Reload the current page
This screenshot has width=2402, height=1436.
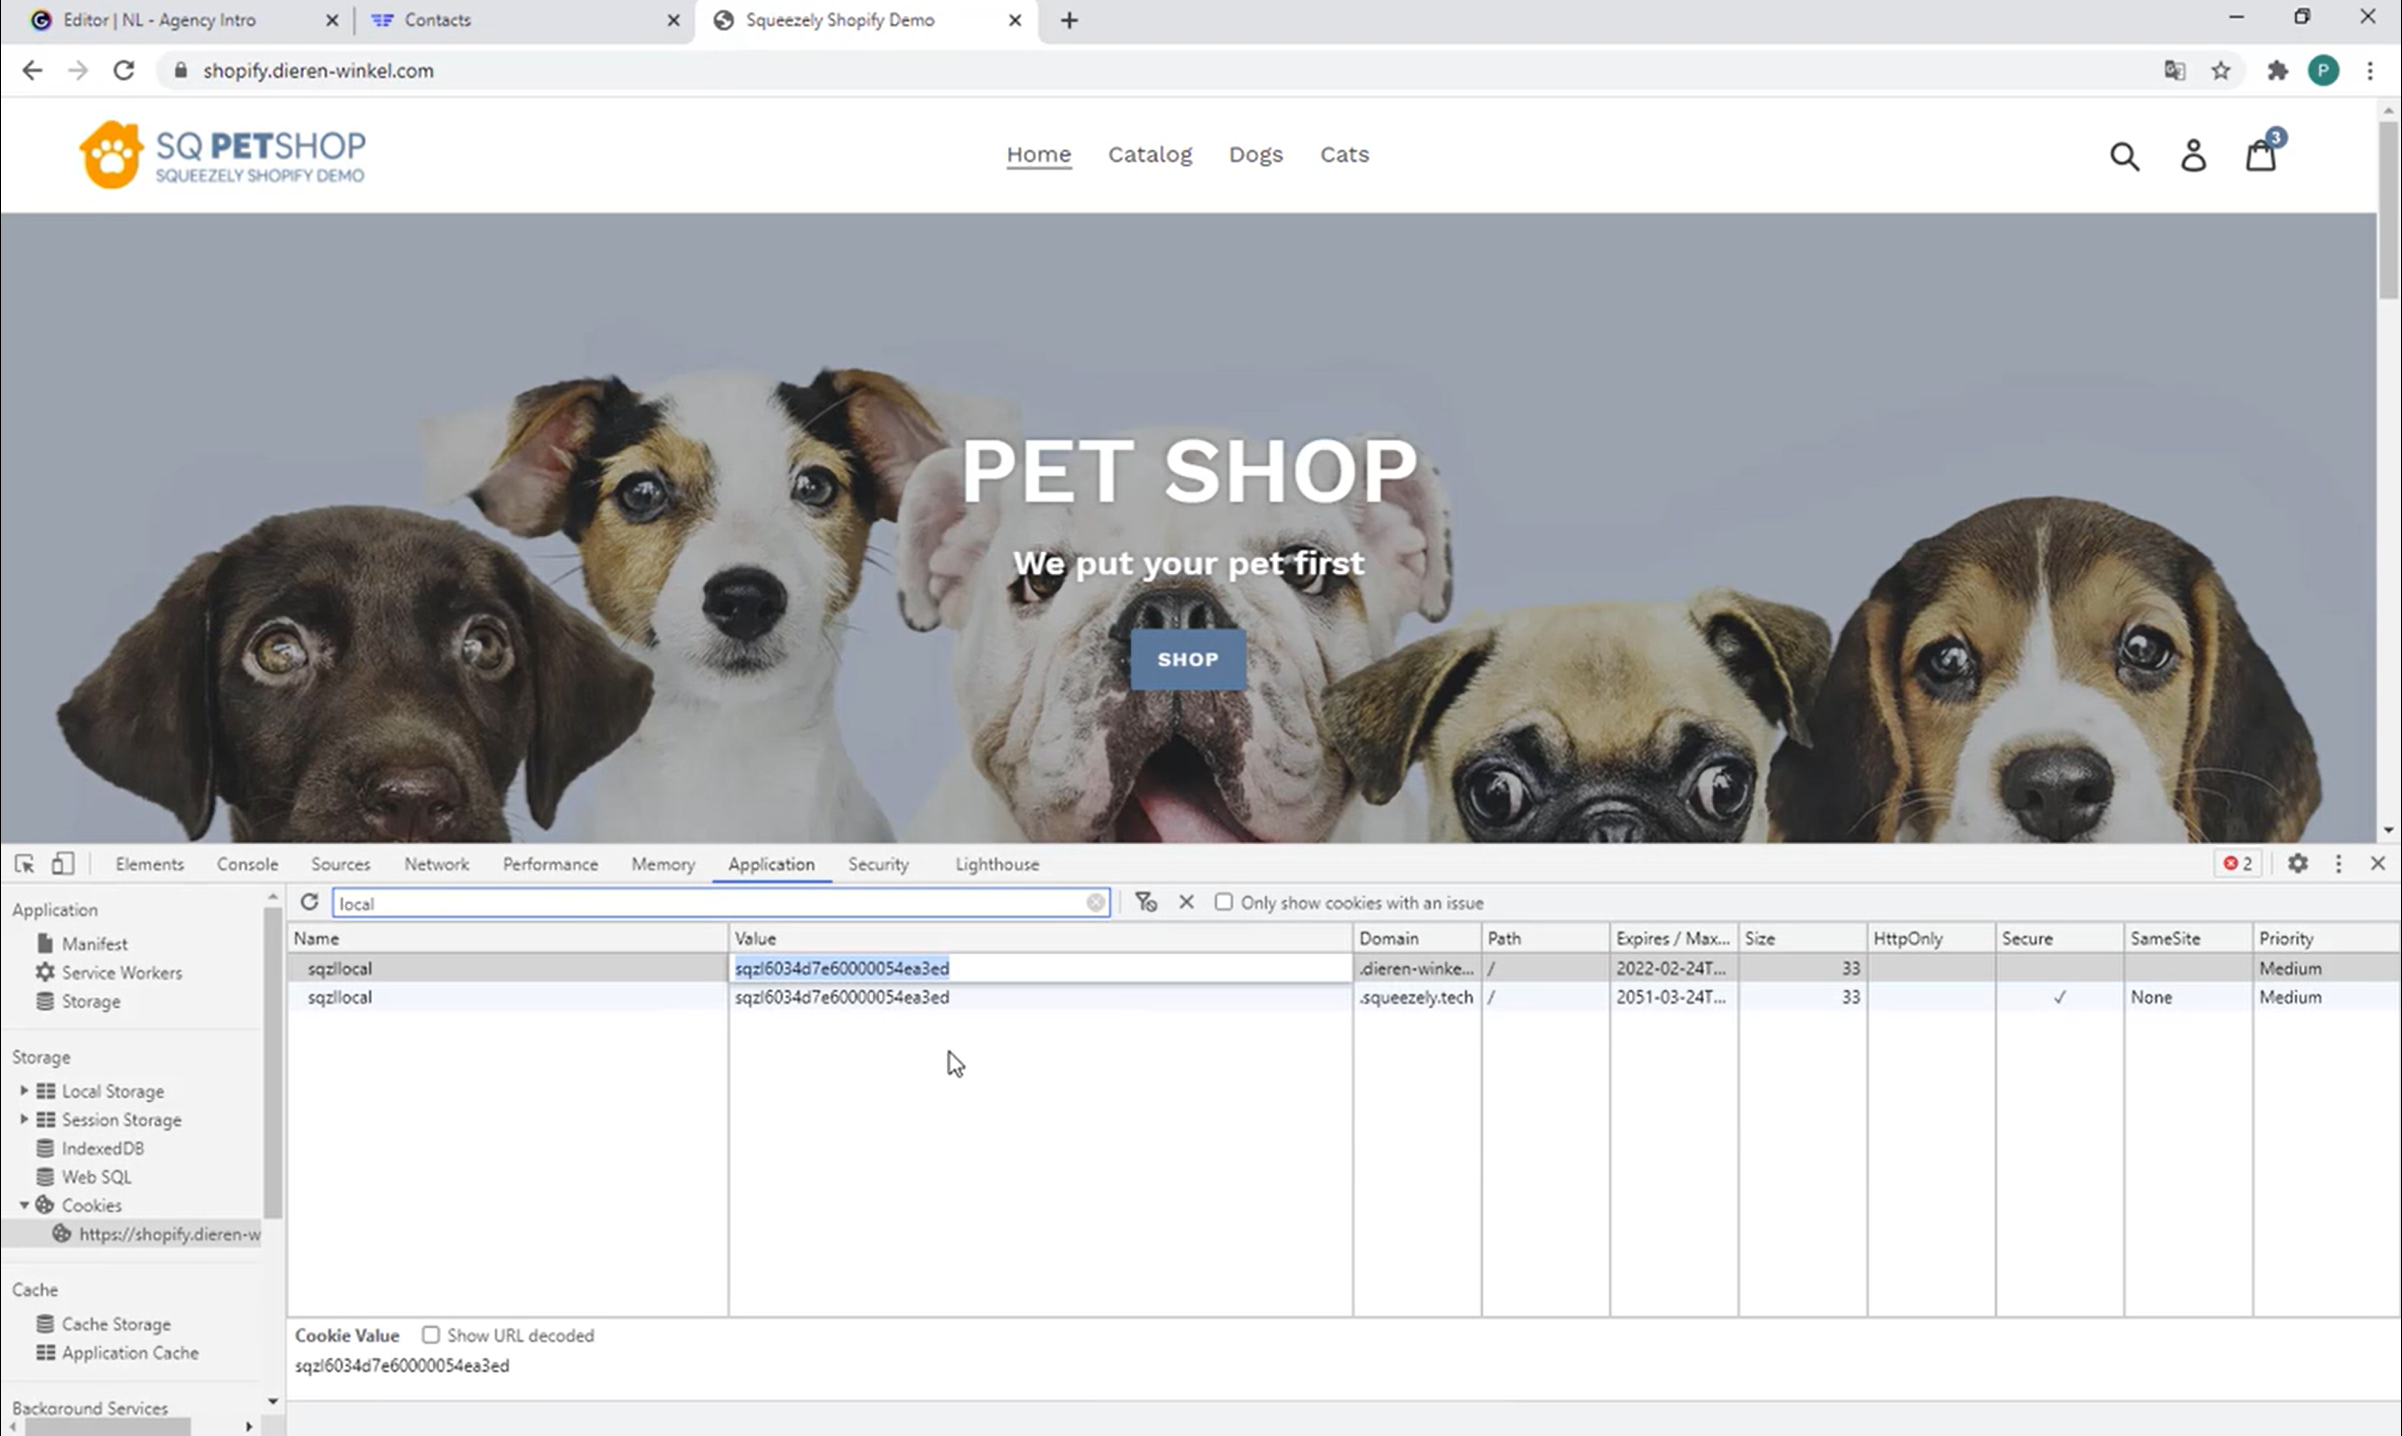(123, 70)
